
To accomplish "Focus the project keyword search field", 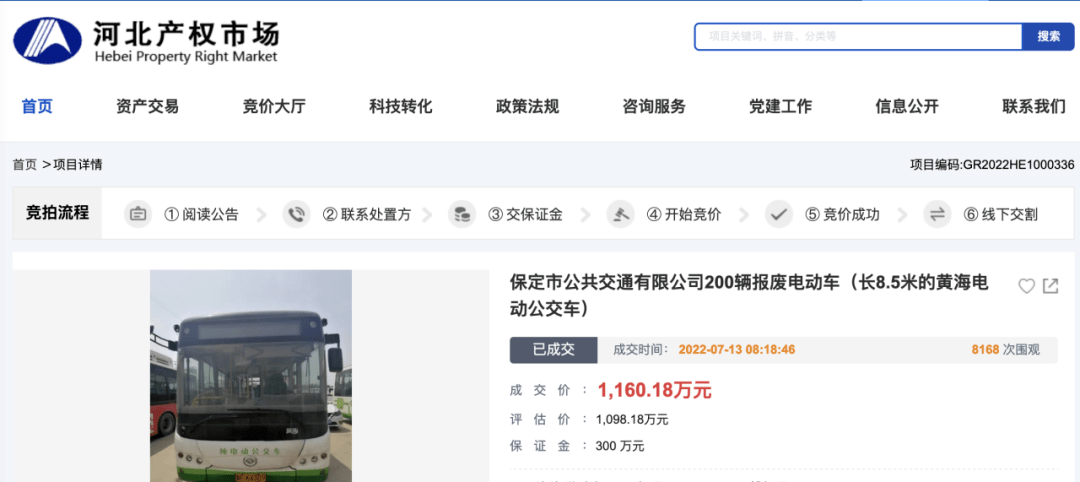I will [857, 37].
